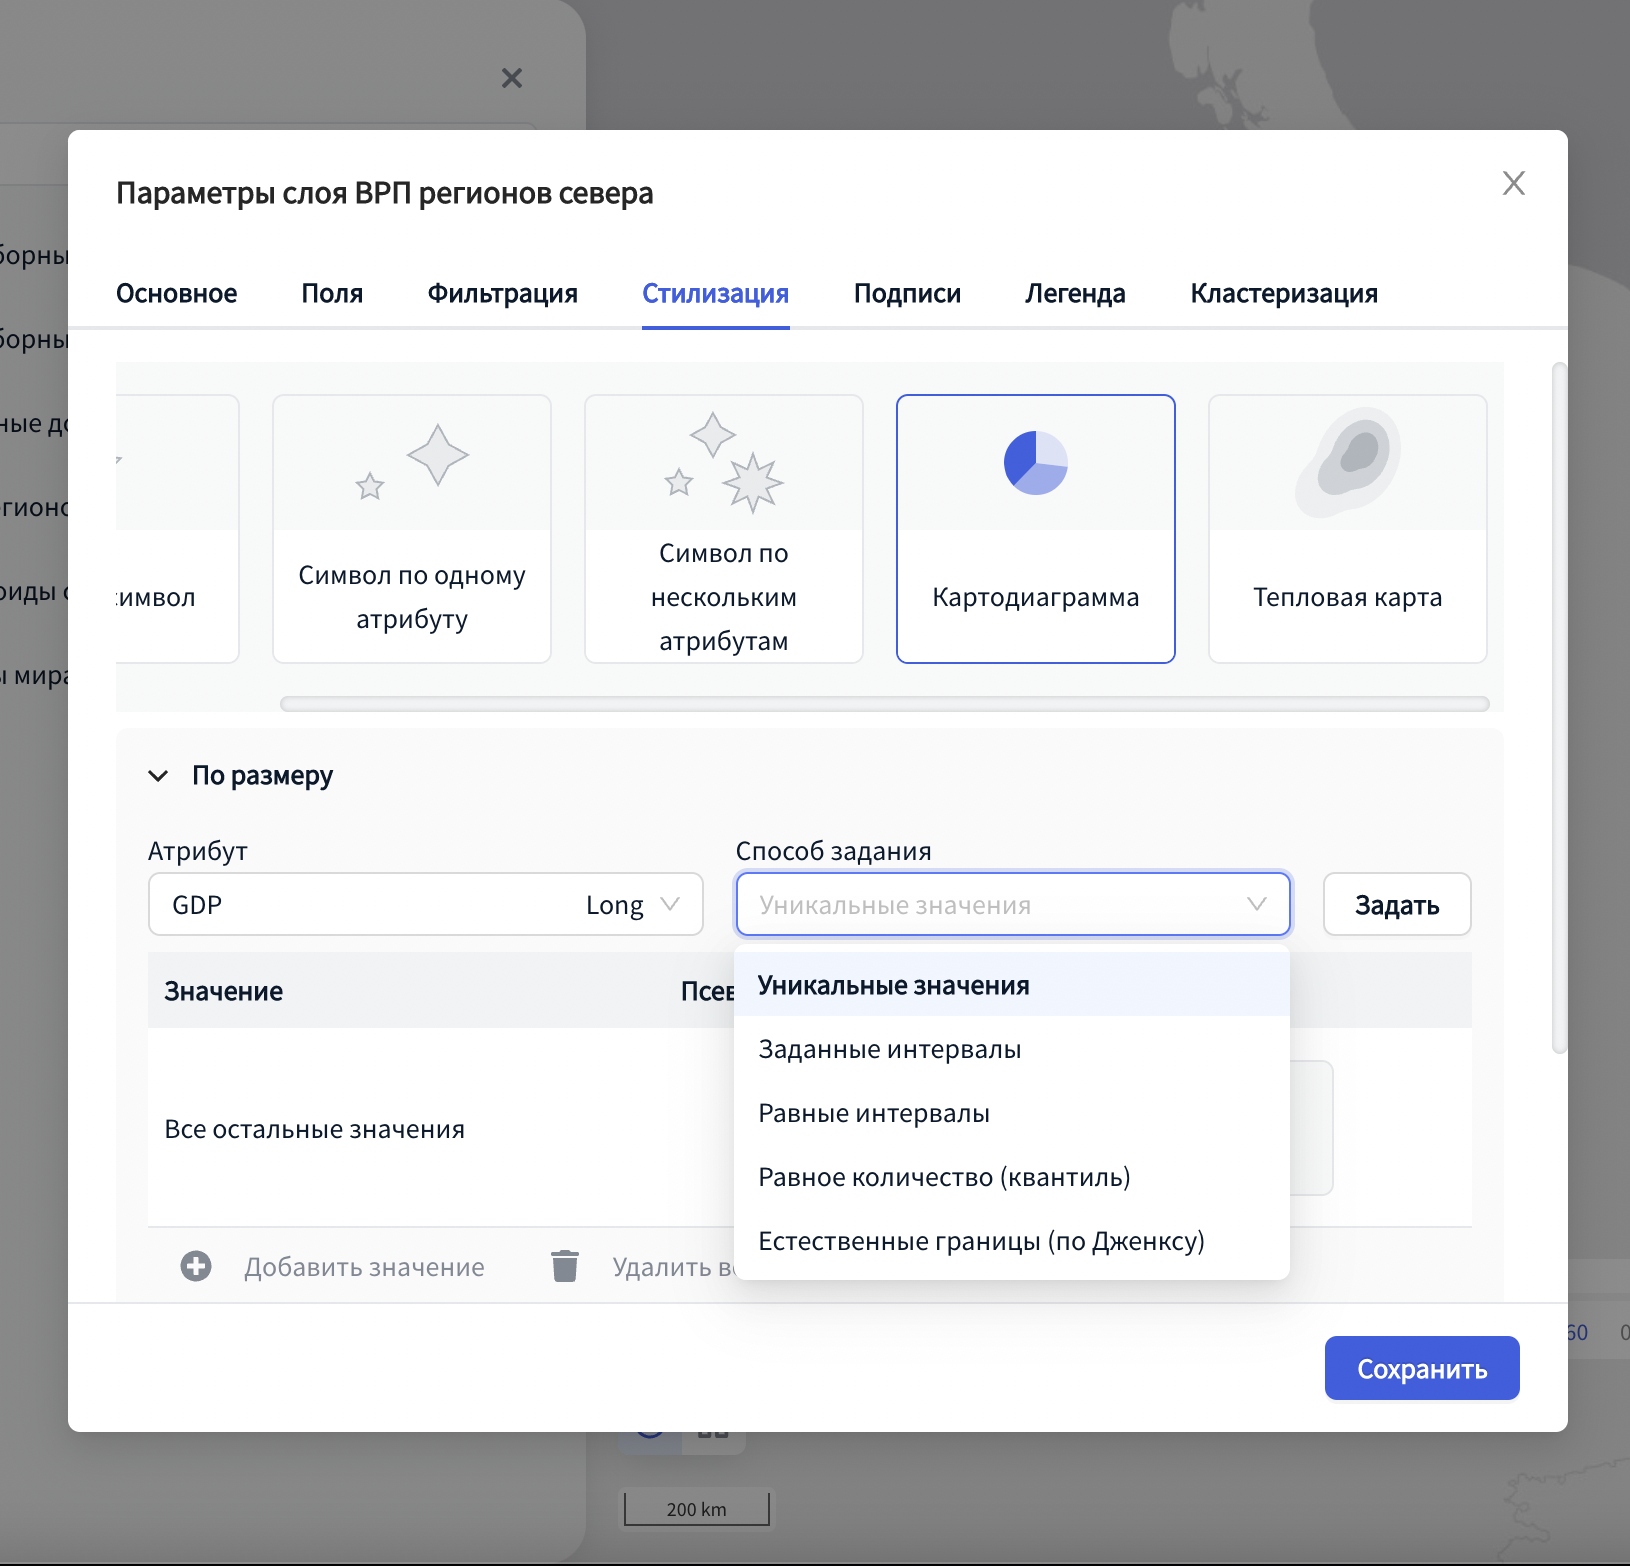Open the Атрибут GDP dropdown
The height and width of the screenshot is (1566, 1630).
pyautogui.click(x=425, y=905)
